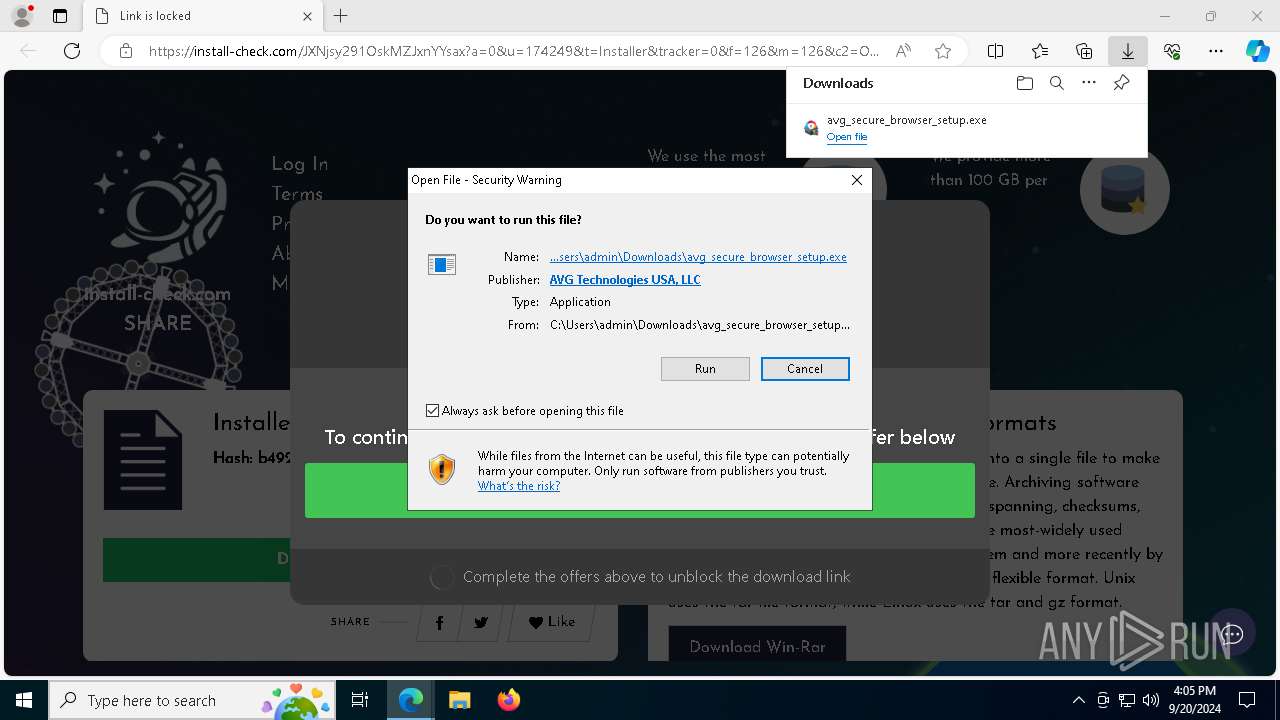The height and width of the screenshot is (720, 1280).
Task: Open the What's the risk? link
Action: point(518,486)
